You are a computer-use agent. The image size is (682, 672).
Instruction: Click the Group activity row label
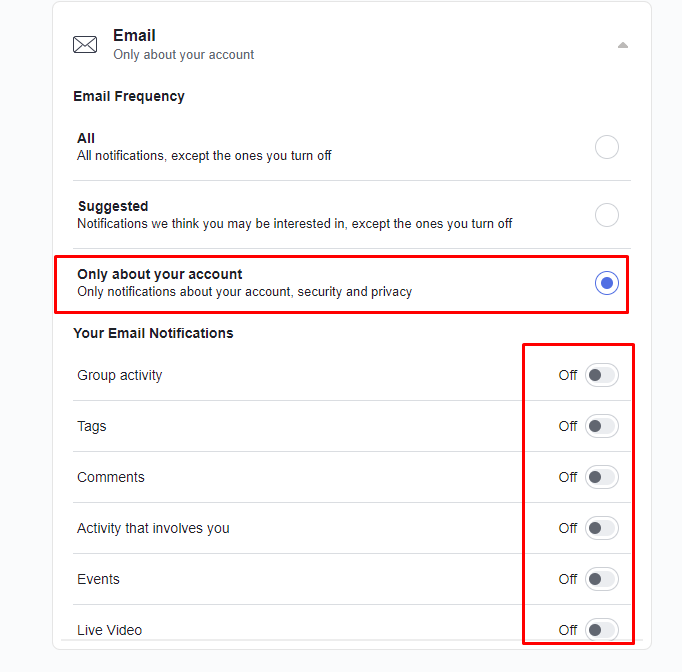tap(119, 375)
